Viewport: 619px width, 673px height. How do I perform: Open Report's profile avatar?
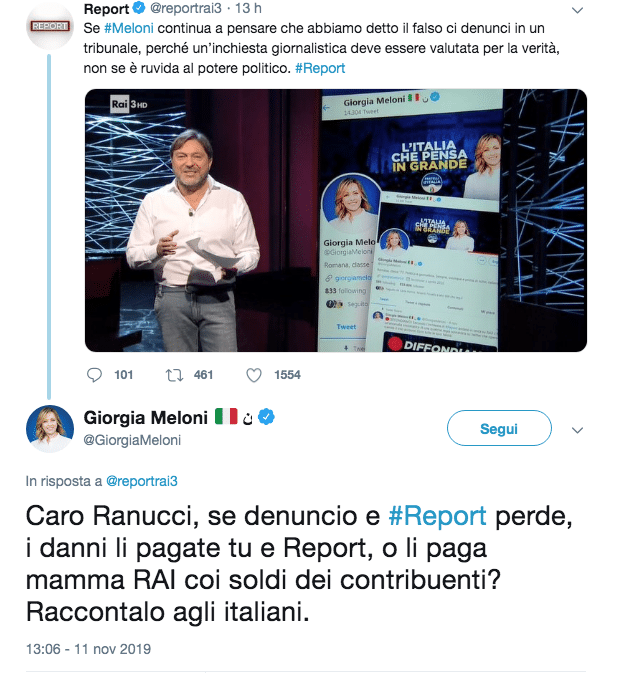pyautogui.click(x=50, y=26)
